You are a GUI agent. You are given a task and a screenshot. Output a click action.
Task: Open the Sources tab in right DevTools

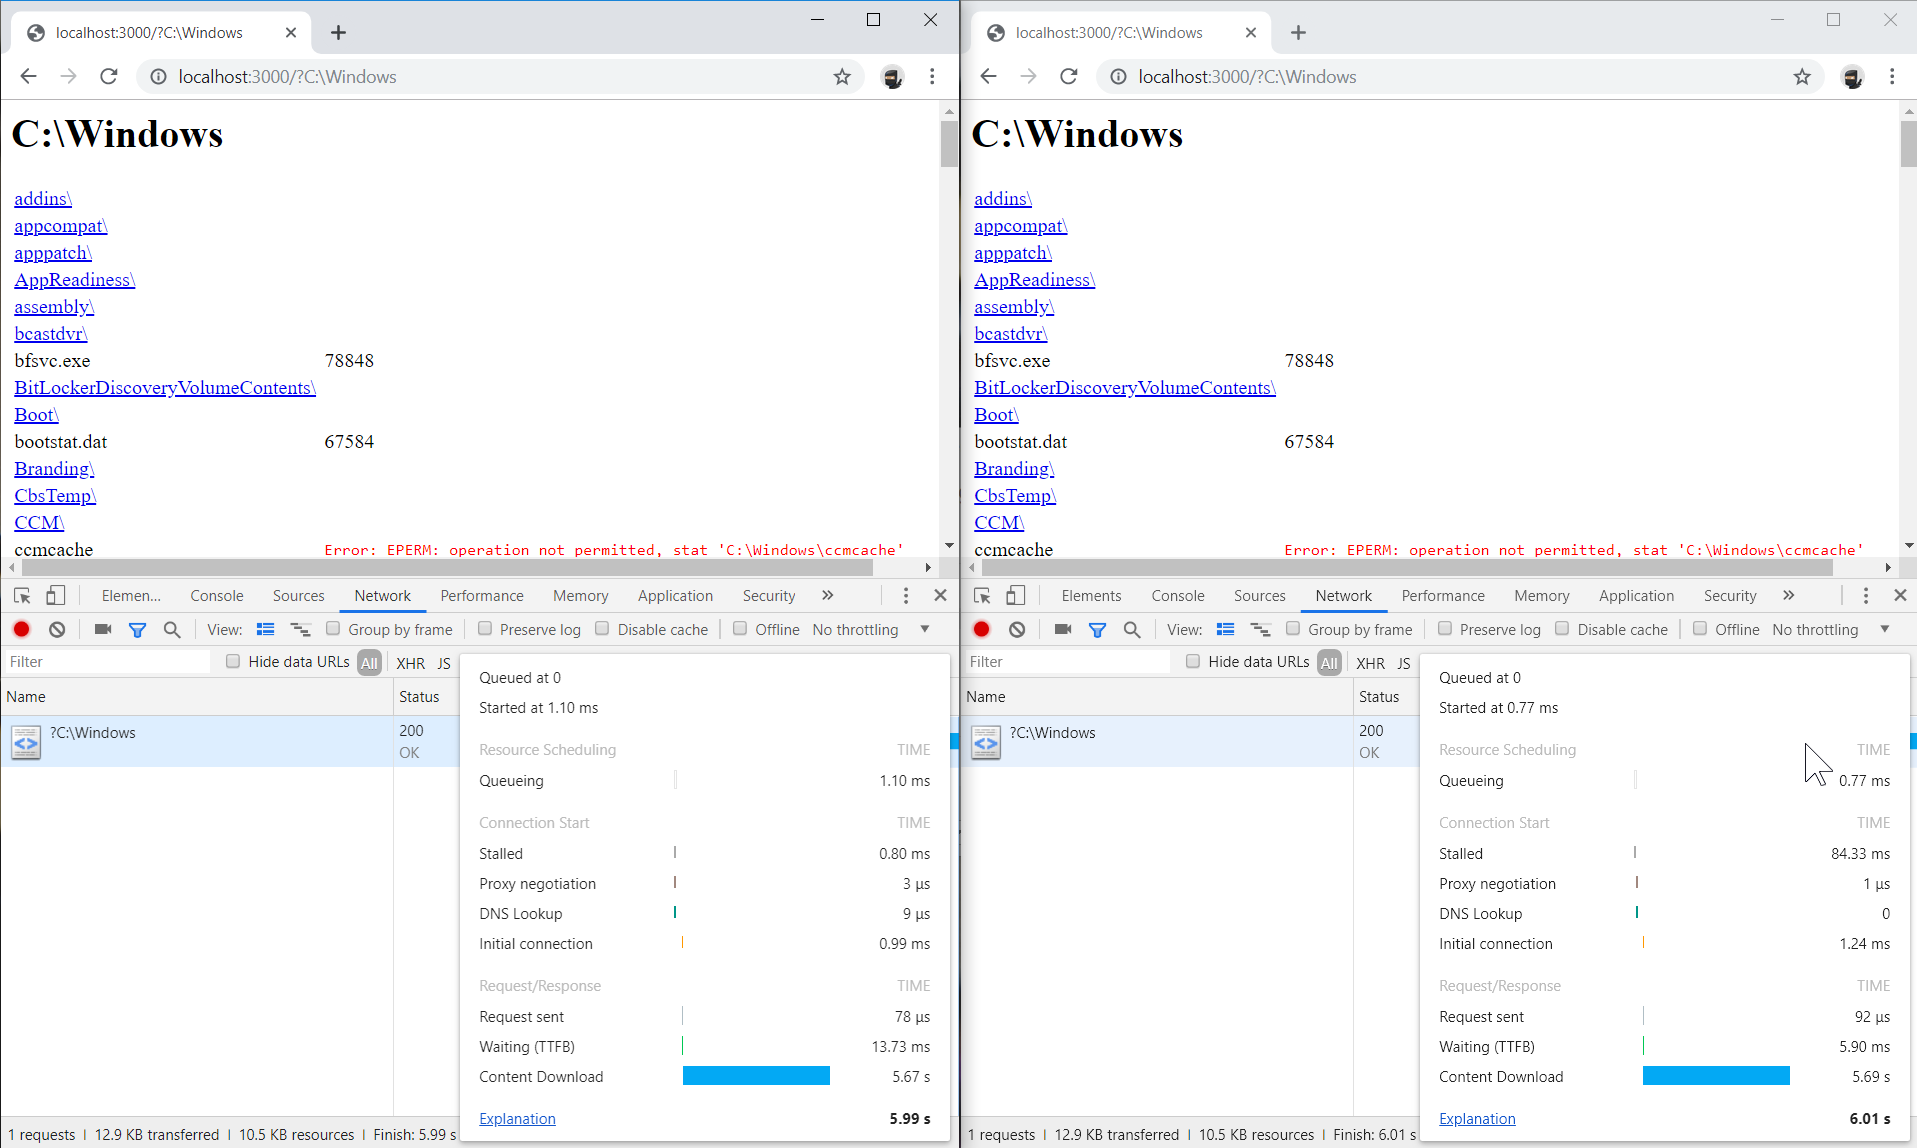1260,595
